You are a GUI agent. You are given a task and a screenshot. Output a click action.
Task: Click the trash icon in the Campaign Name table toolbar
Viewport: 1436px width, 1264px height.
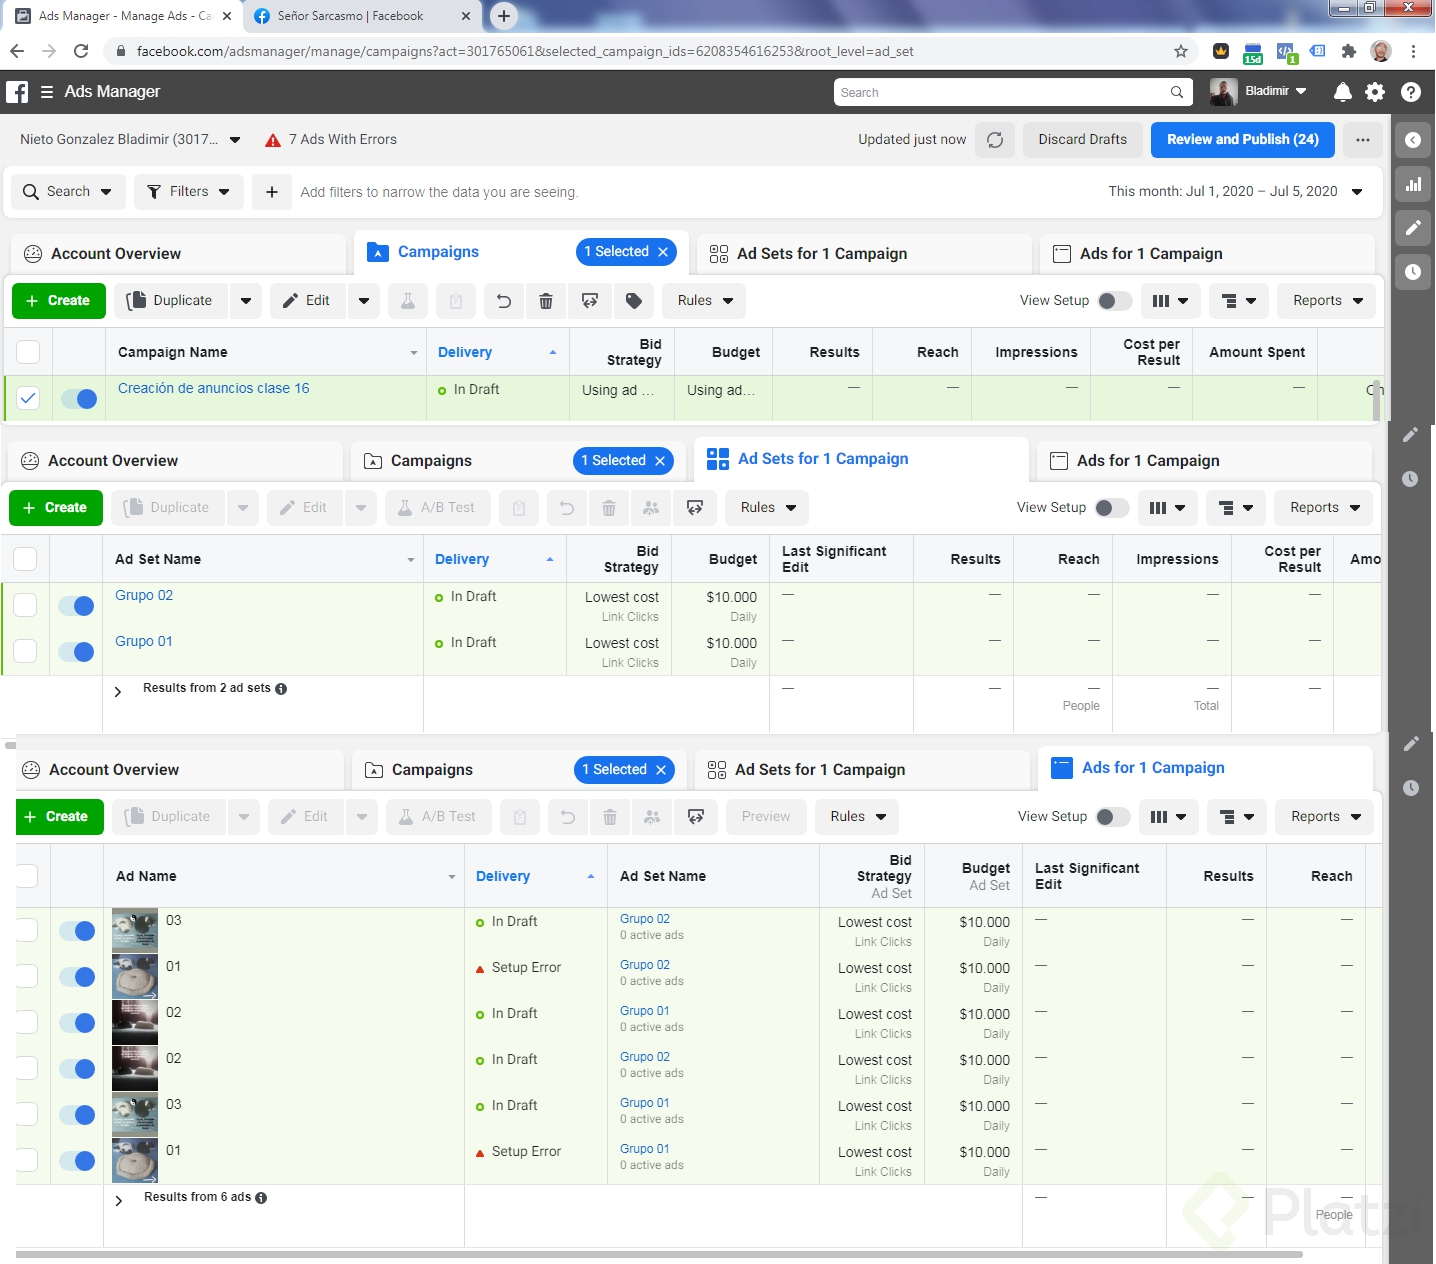546,301
